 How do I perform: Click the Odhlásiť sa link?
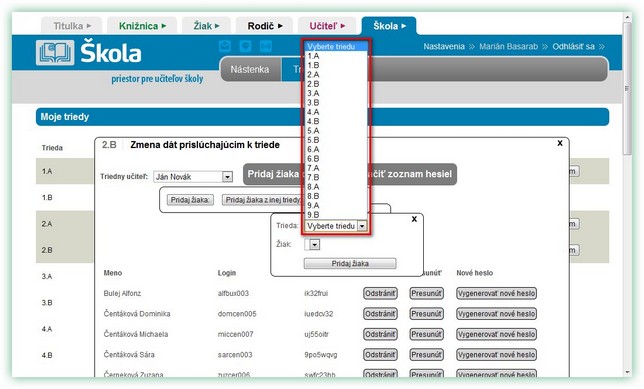tap(573, 46)
